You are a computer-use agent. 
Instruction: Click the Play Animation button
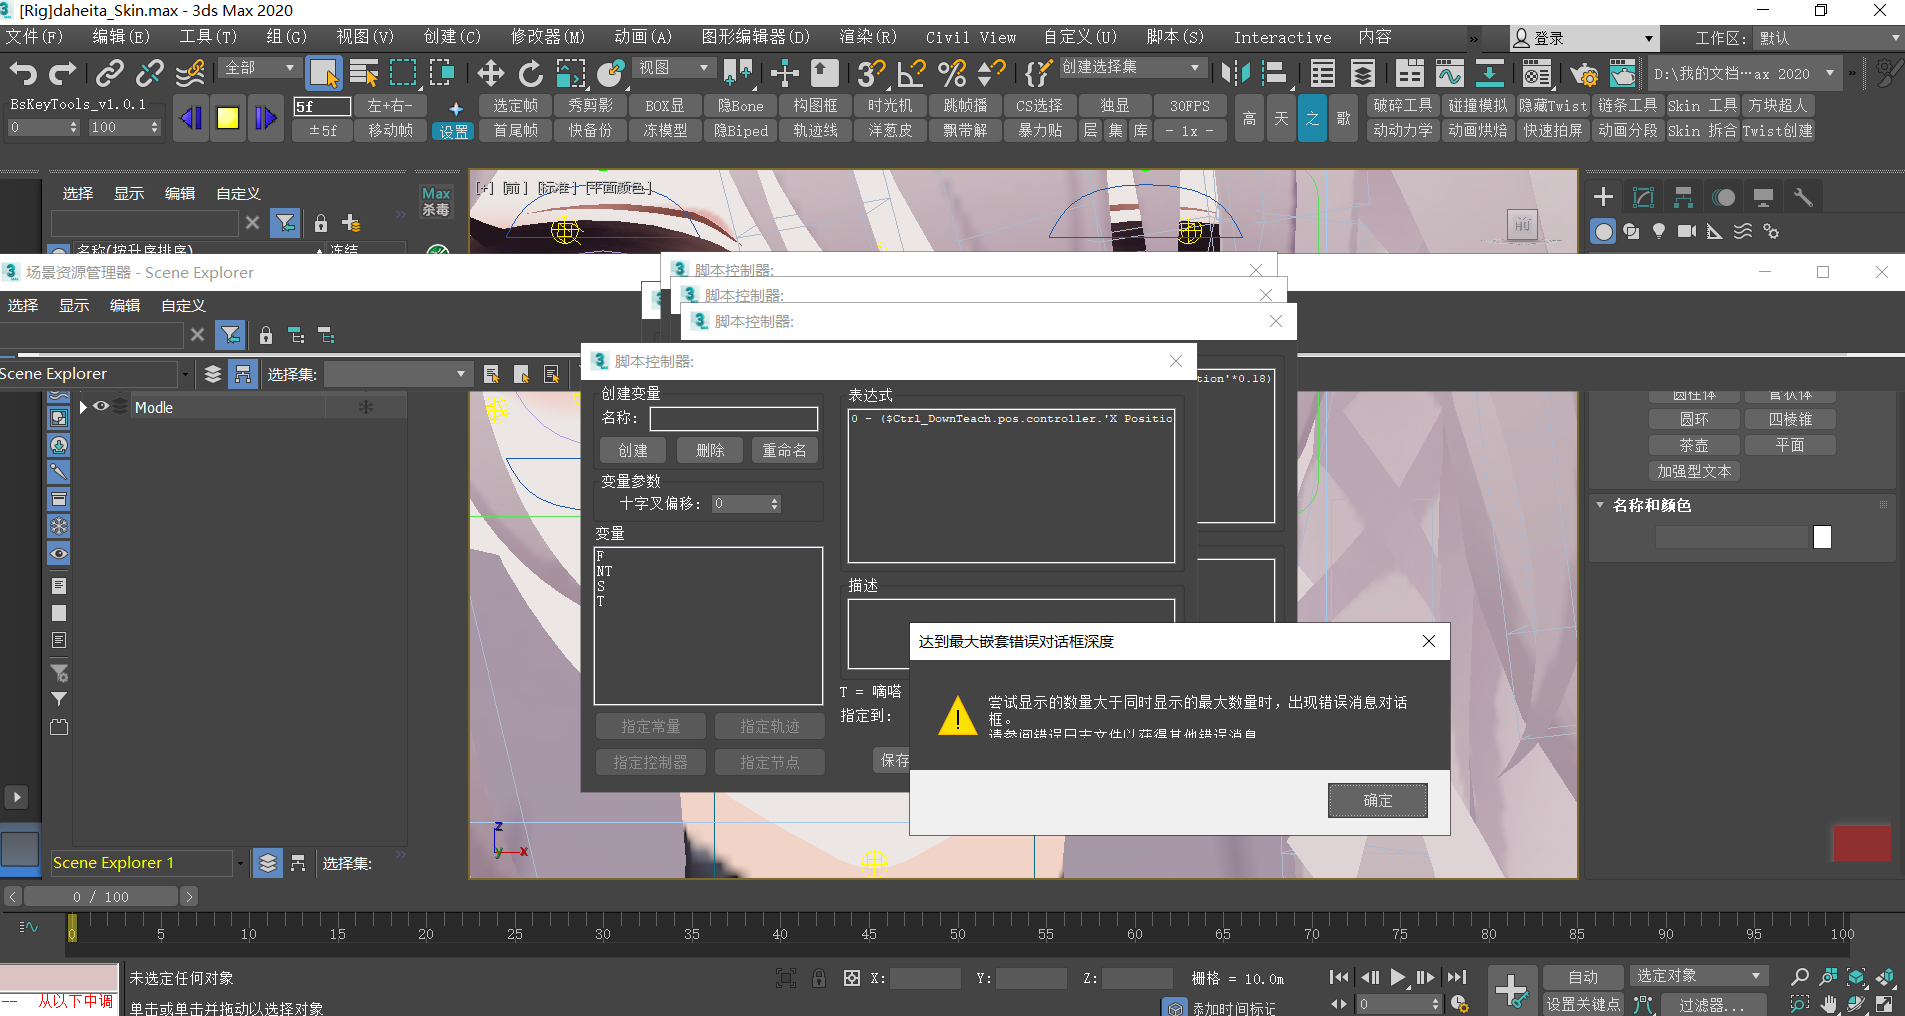[1397, 977]
